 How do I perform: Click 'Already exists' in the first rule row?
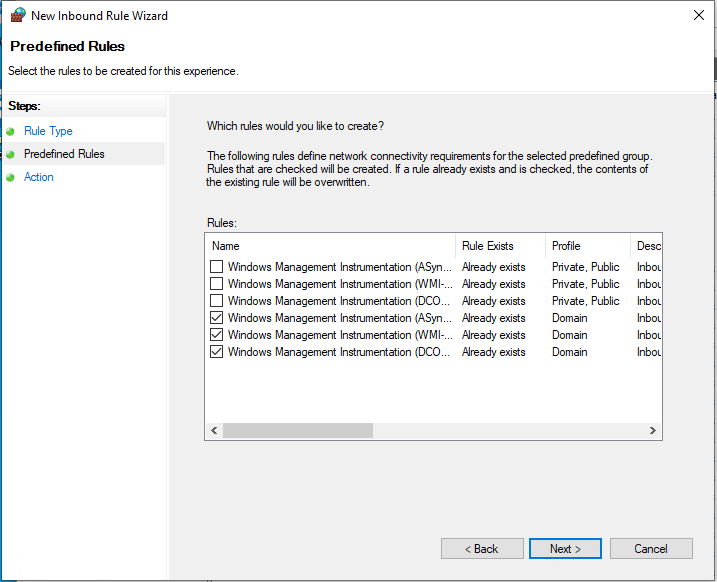[x=493, y=267]
